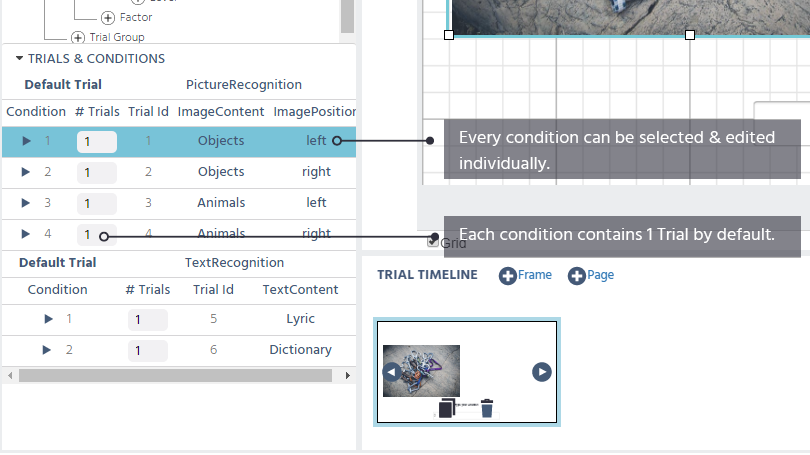The height and width of the screenshot is (455, 810).
Task: Click the horizontal scrollbar's right arrow
Action: 348,375
